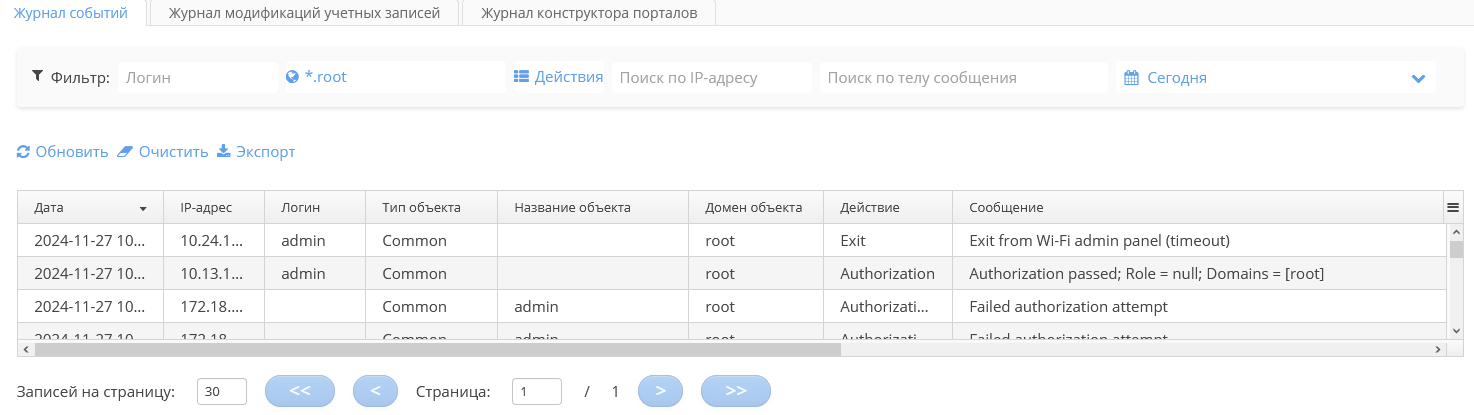
Task: Expand the Сегодня date range dropdown
Action: 1417,78
